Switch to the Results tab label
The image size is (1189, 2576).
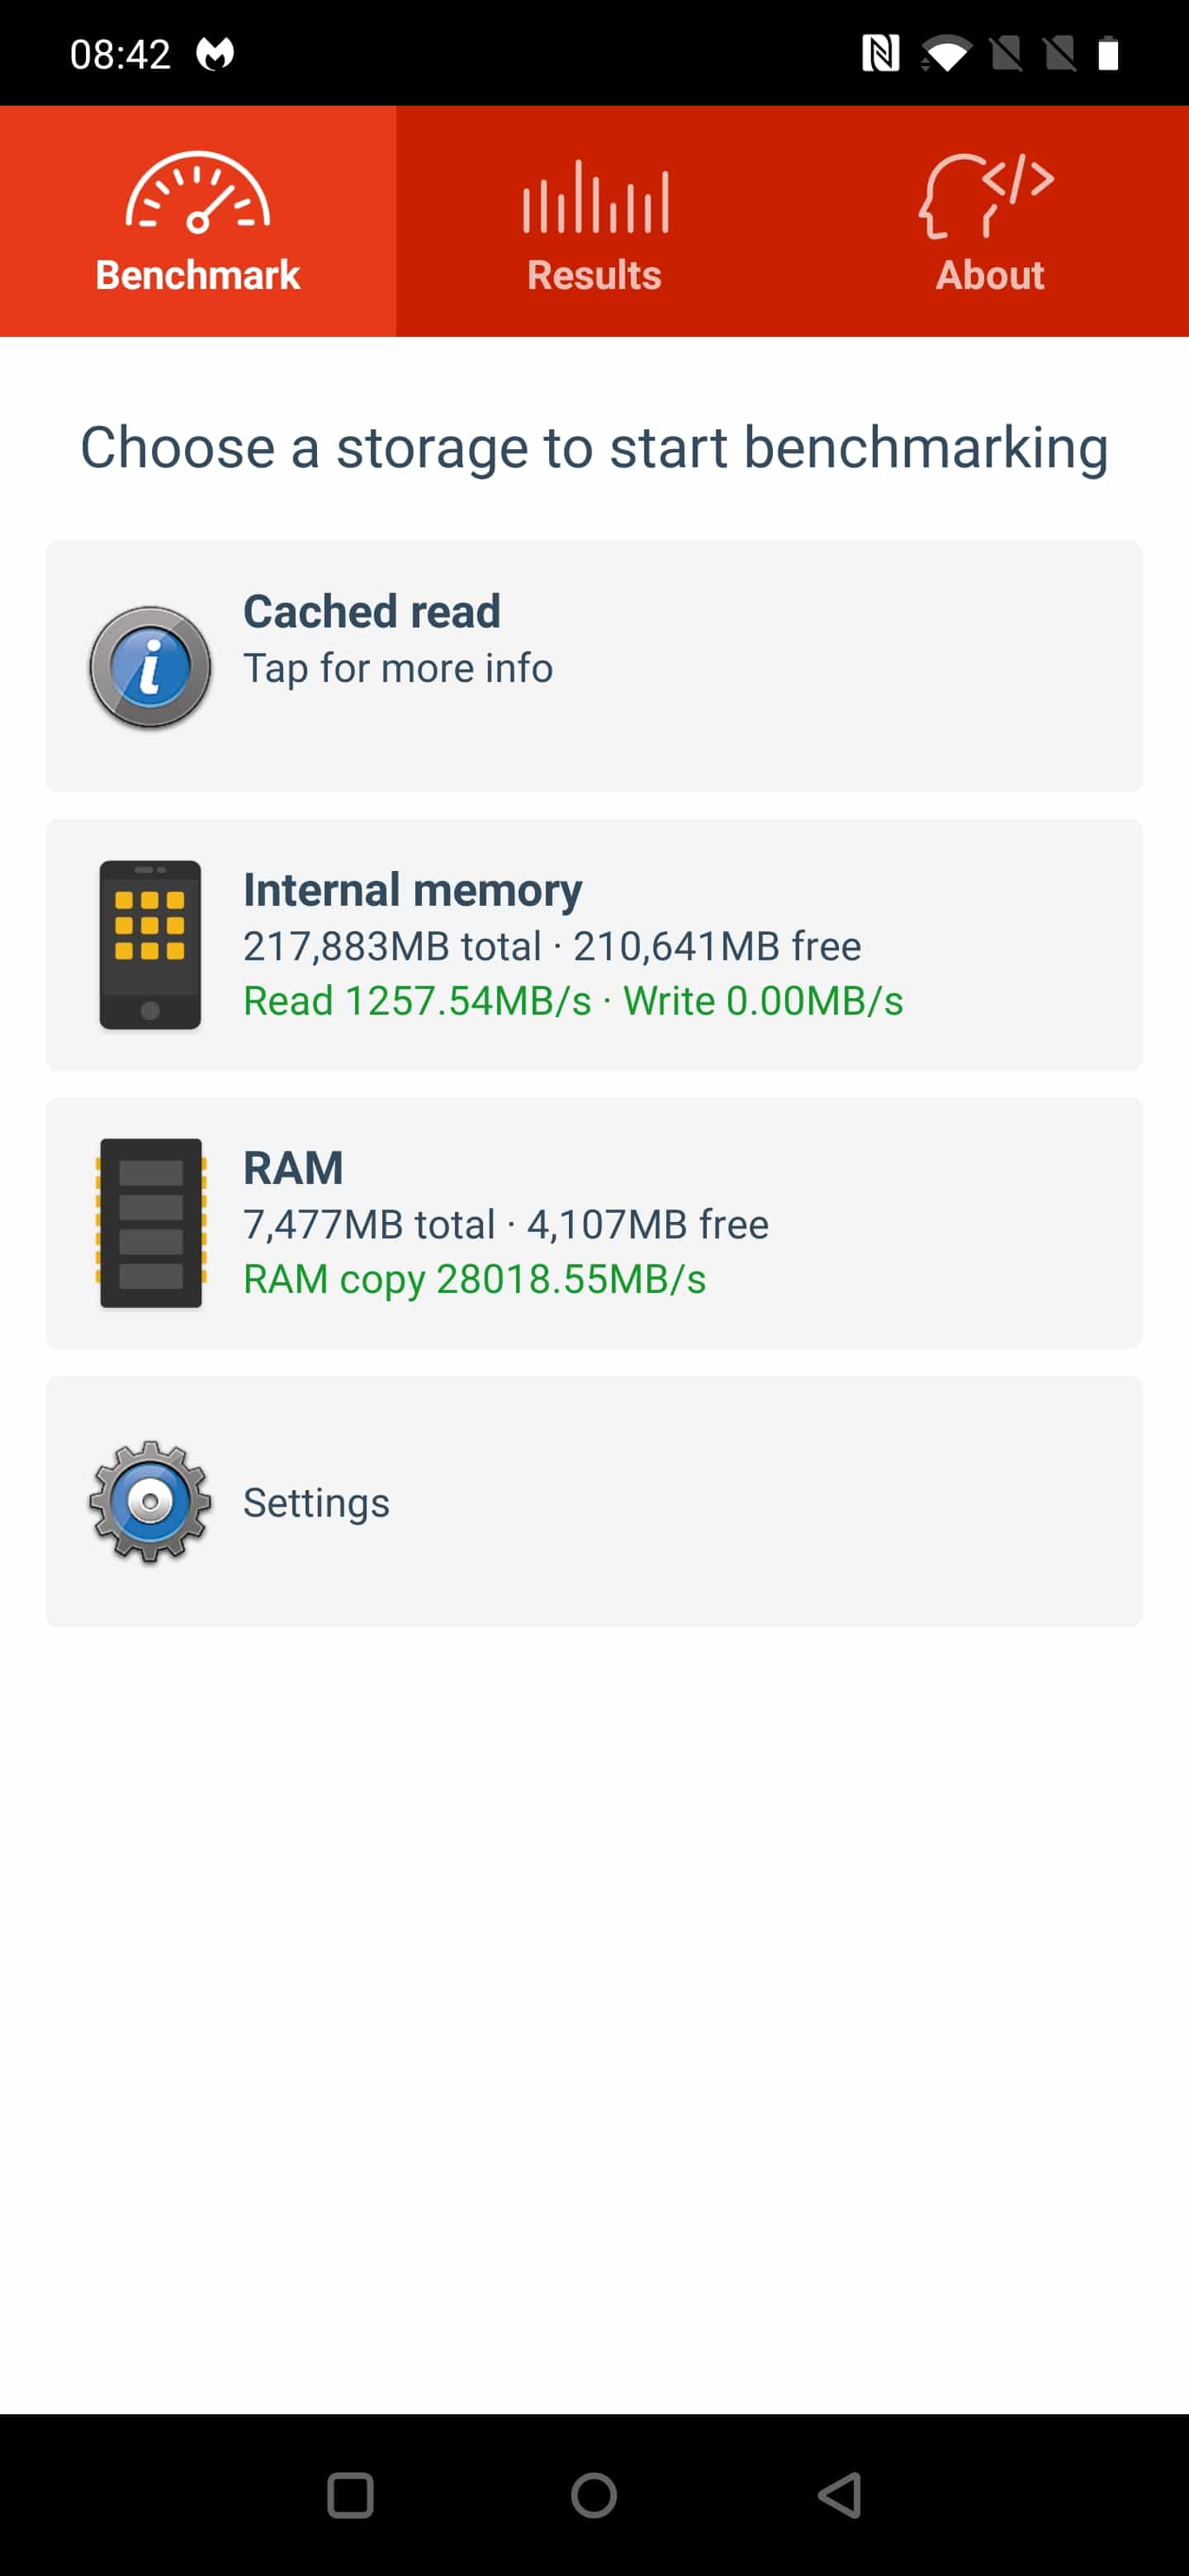(594, 275)
